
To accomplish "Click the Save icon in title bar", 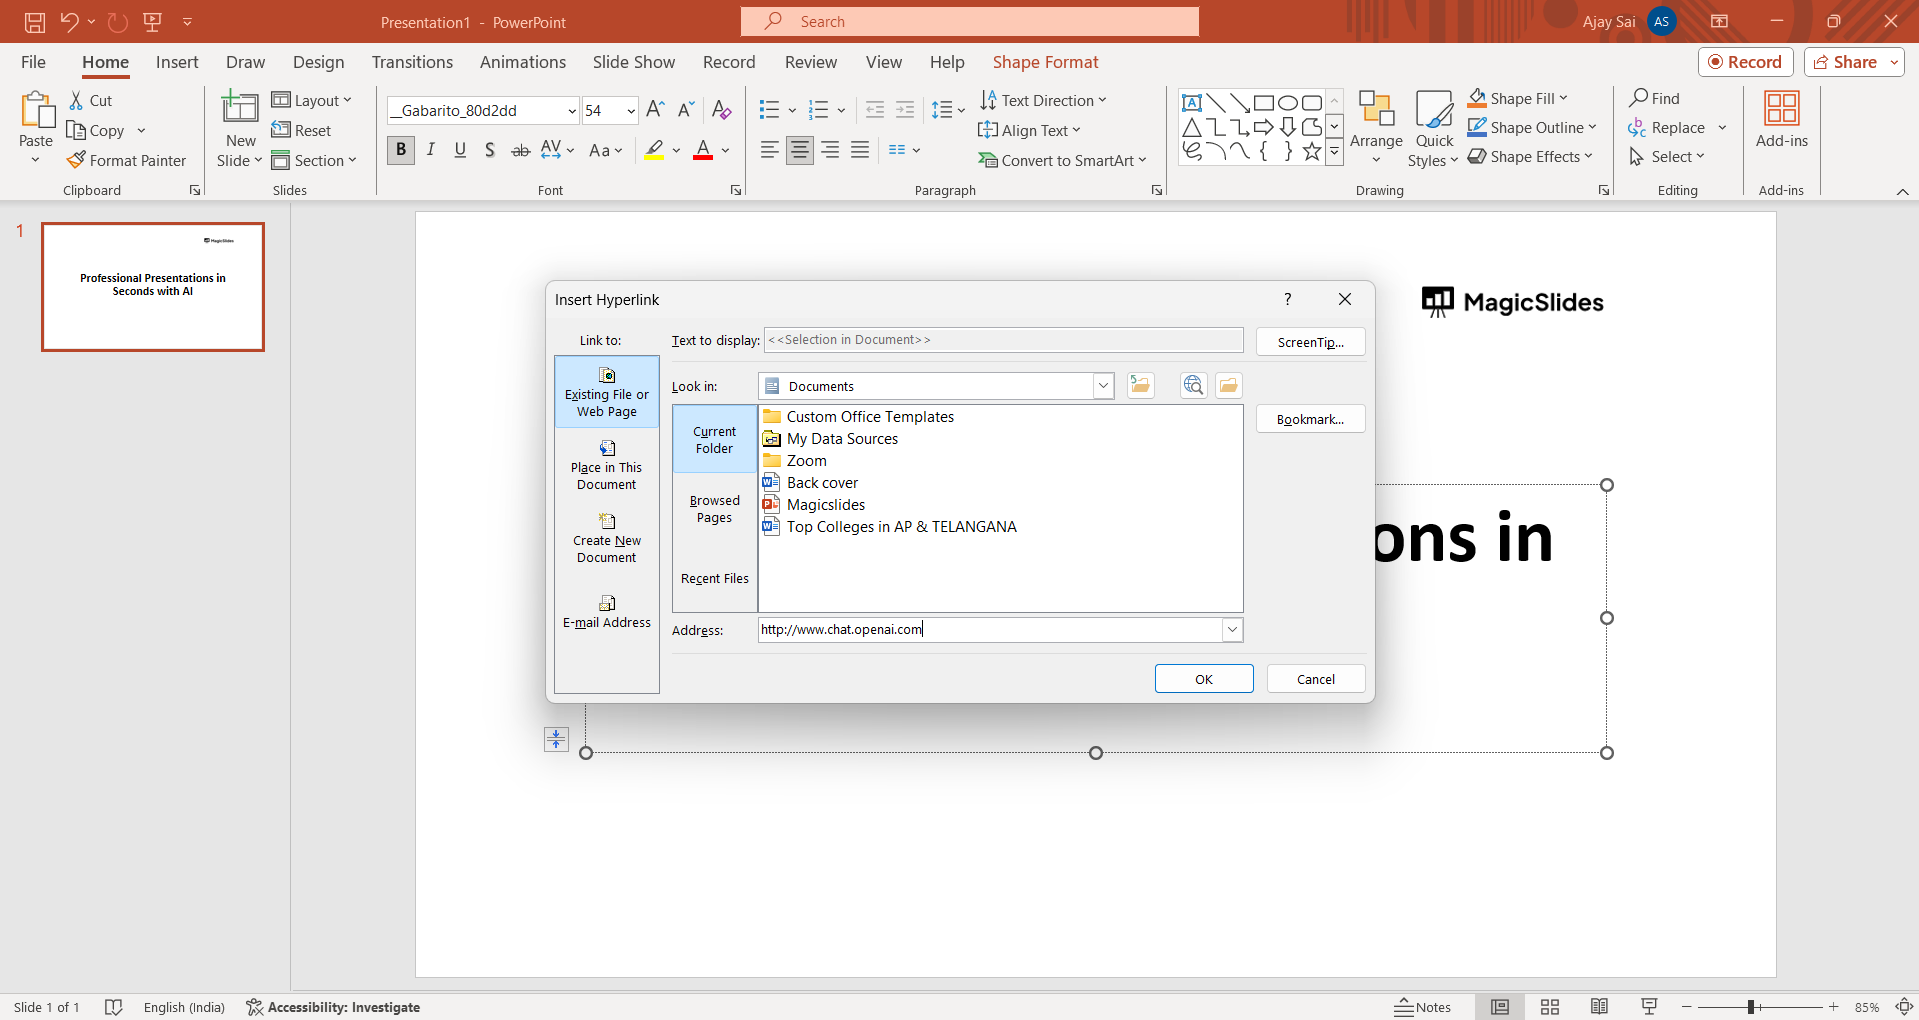I will pyautogui.click(x=35, y=21).
